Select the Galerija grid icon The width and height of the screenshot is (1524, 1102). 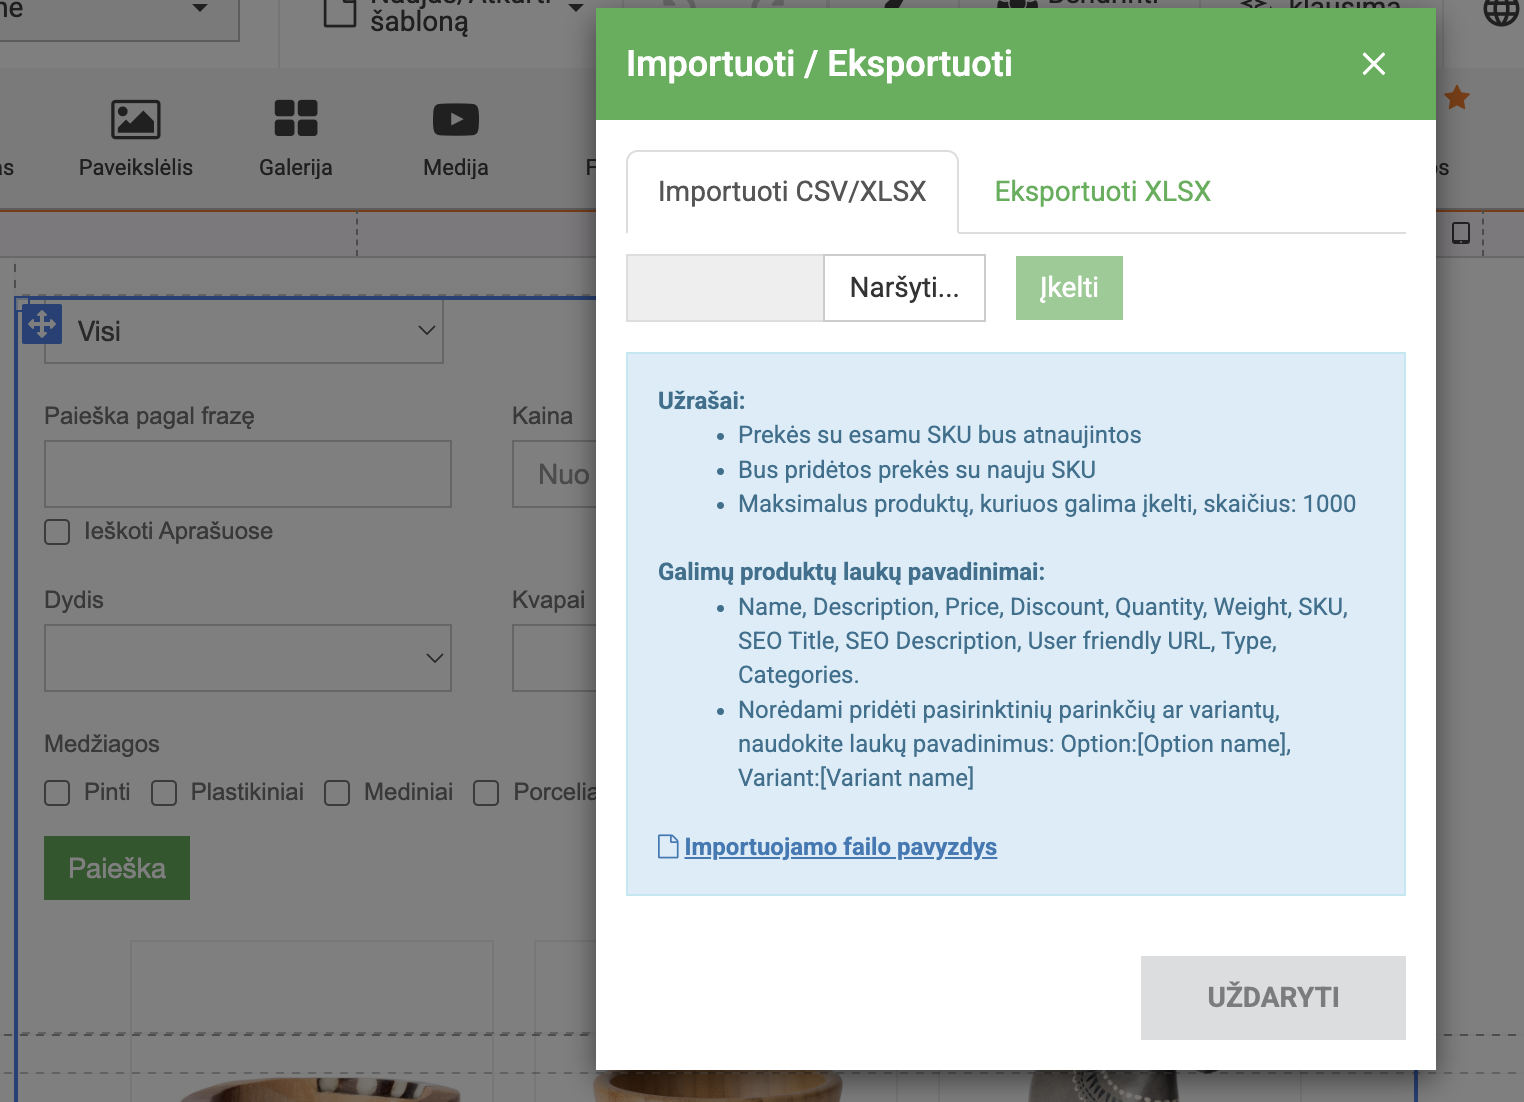click(x=296, y=119)
